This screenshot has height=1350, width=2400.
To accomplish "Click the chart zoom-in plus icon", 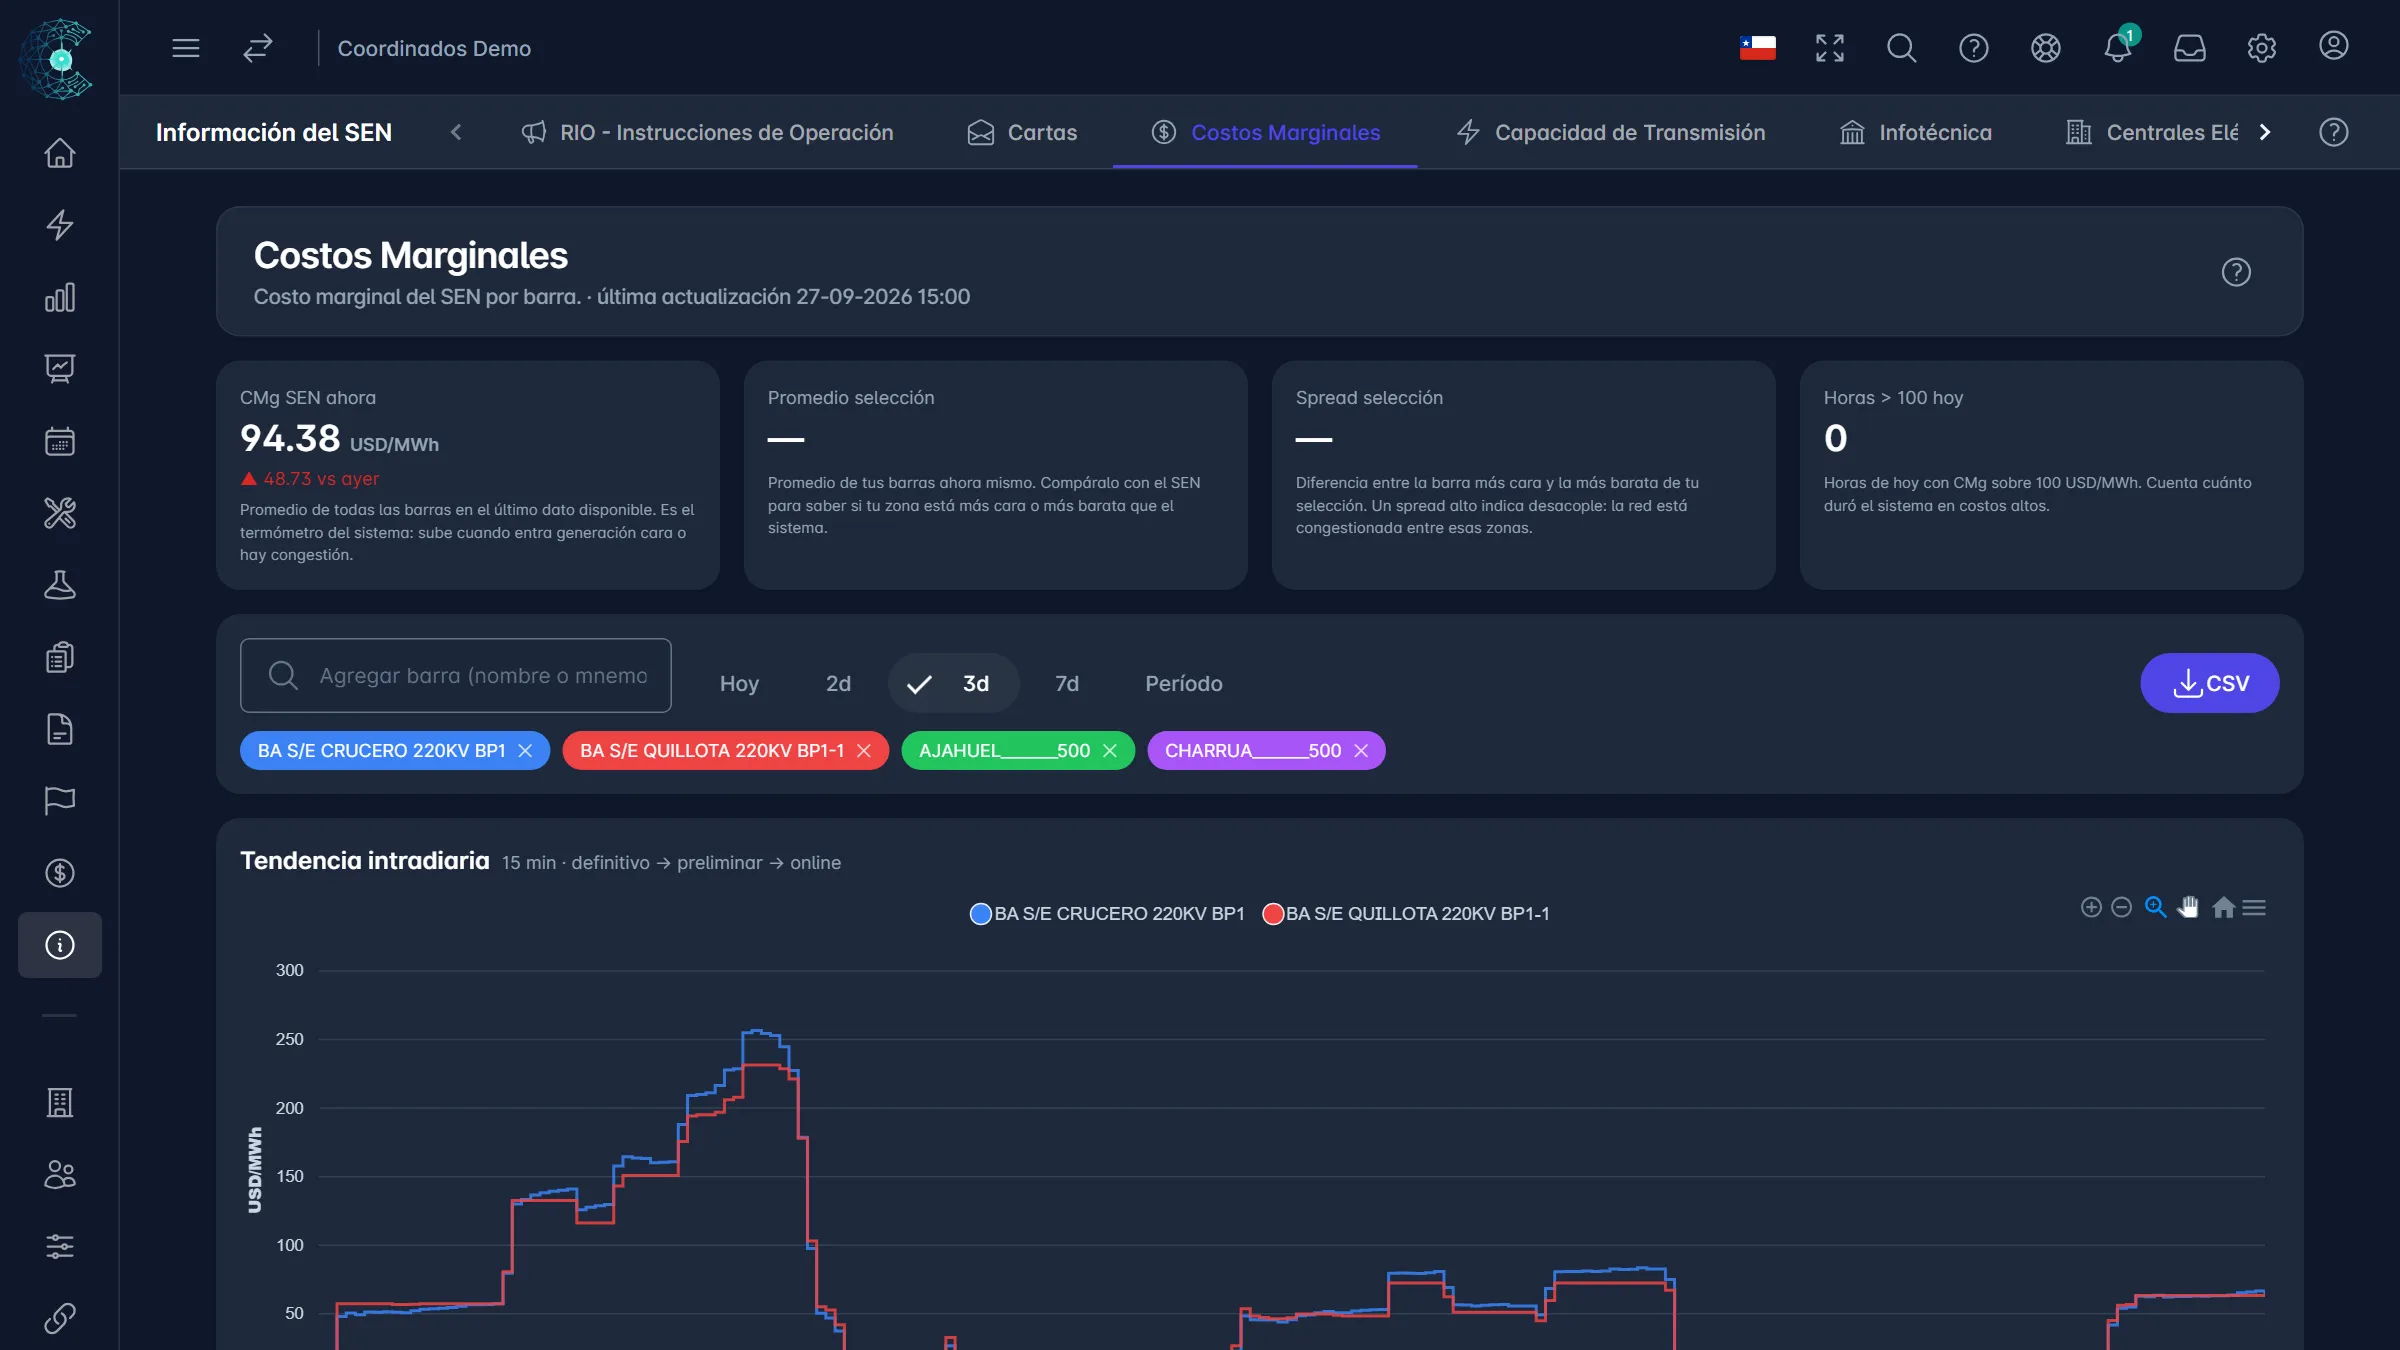I will [2091, 907].
